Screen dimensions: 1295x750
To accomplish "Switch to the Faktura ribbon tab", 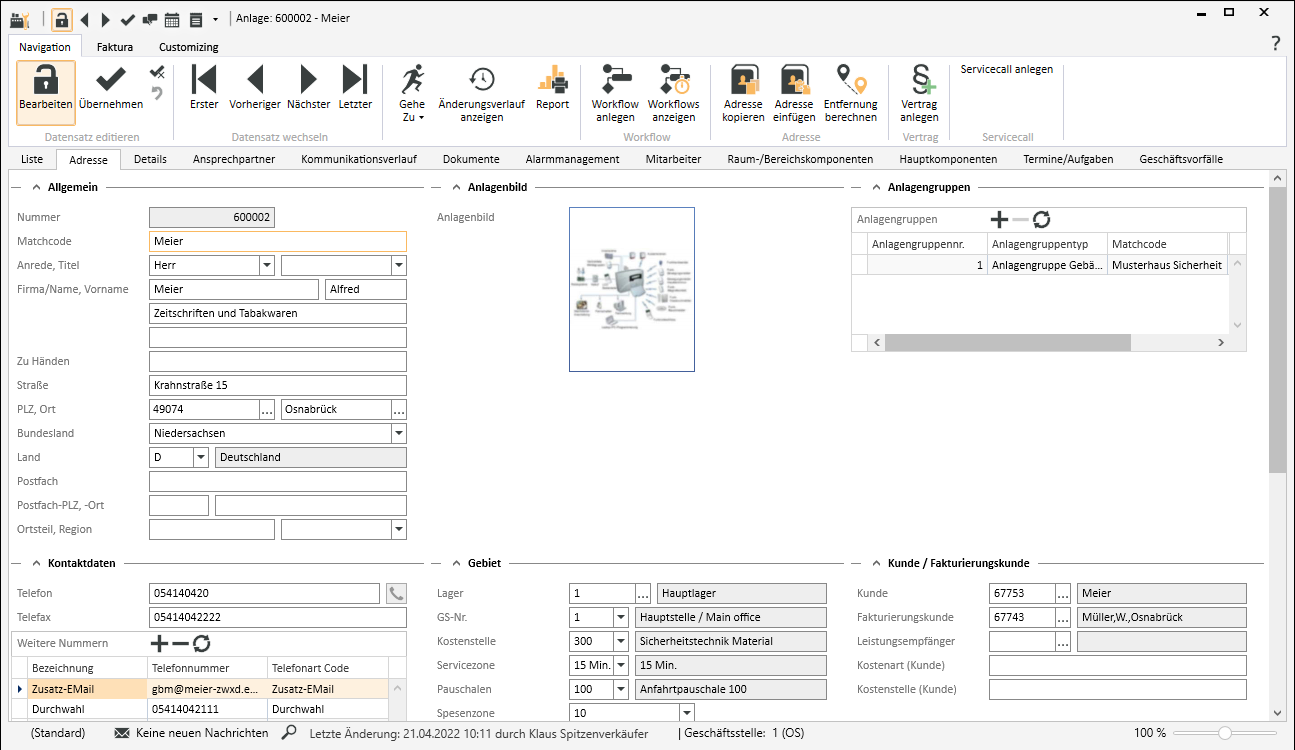I will [115, 47].
